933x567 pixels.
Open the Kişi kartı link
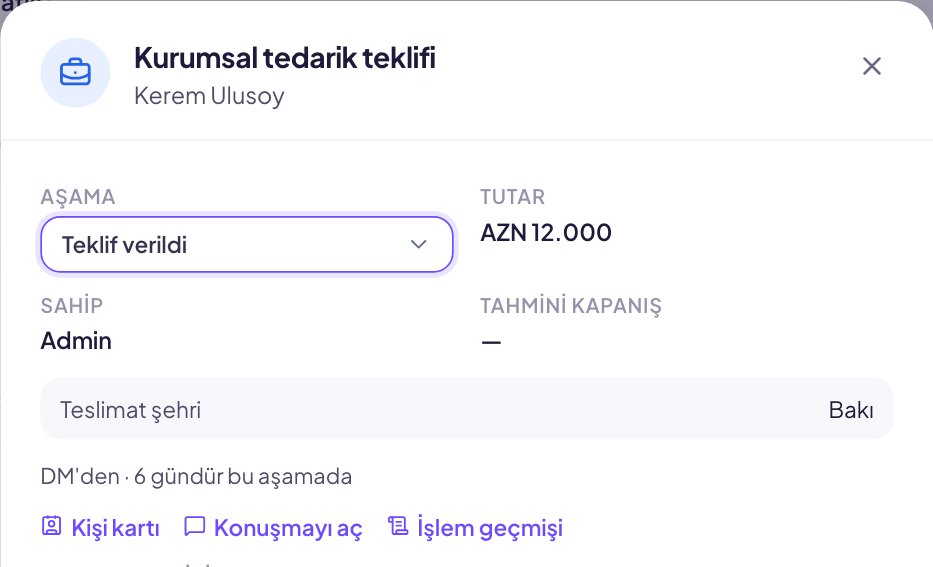click(x=101, y=528)
